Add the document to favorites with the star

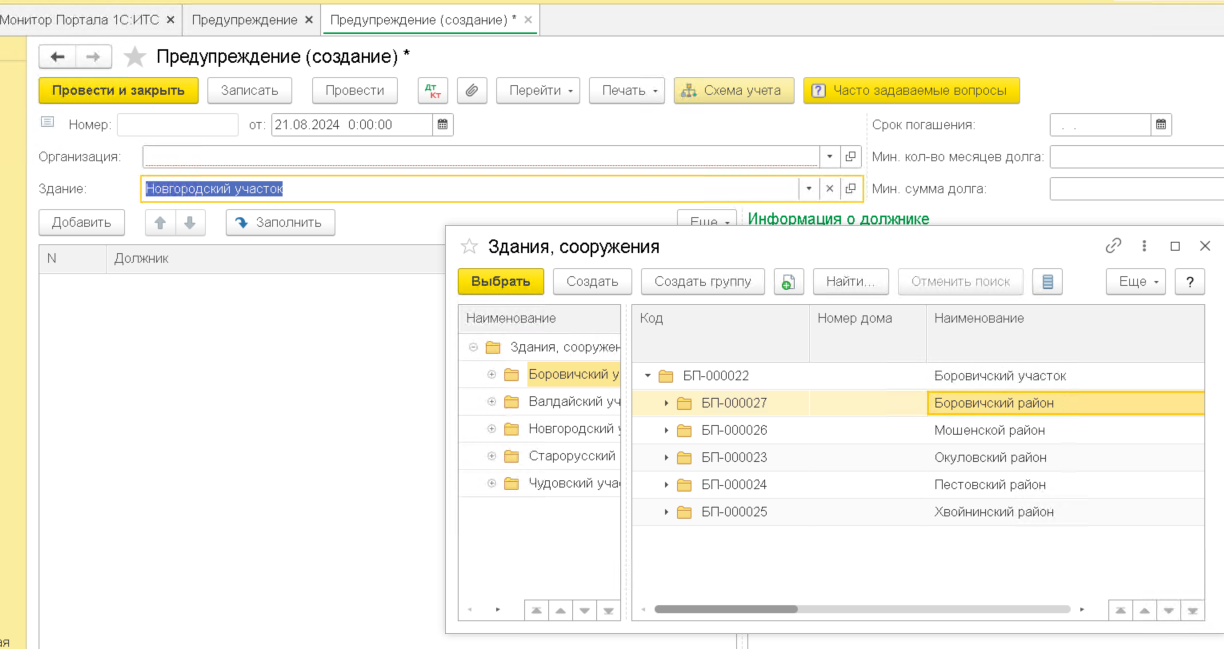[x=135, y=57]
